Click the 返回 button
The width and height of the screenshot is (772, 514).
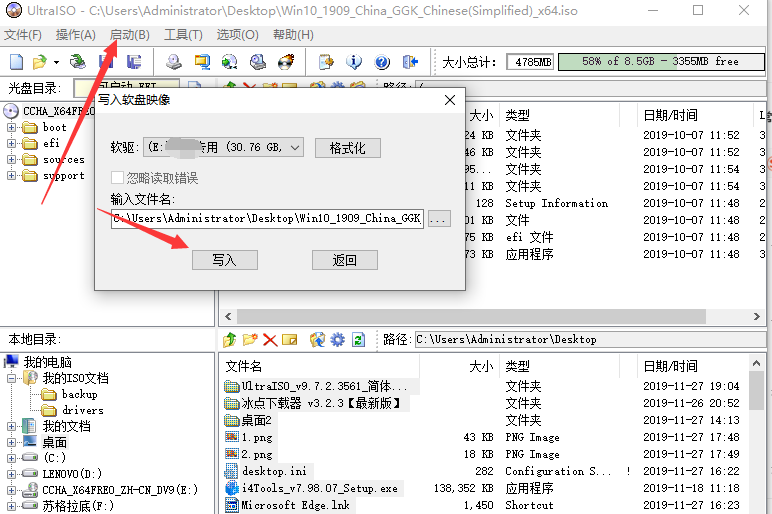coord(345,260)
